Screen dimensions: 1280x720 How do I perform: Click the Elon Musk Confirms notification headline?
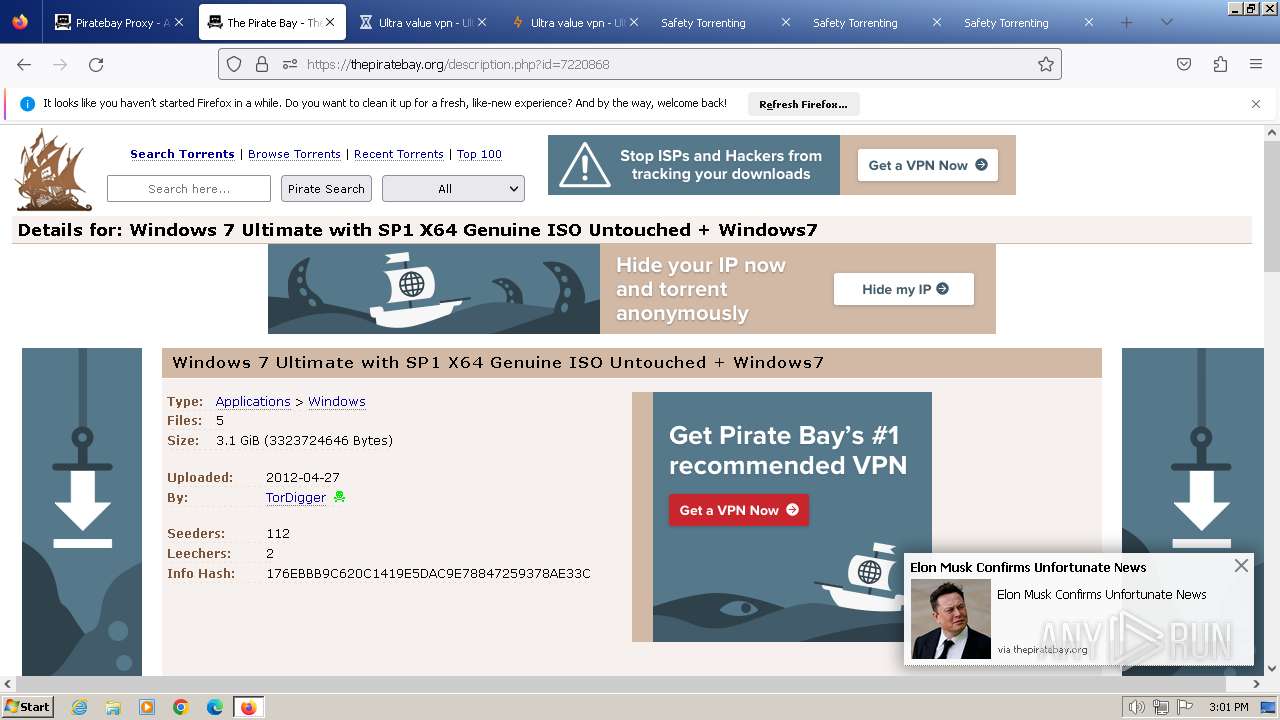pyautogui.click(x=1028, y=567)
